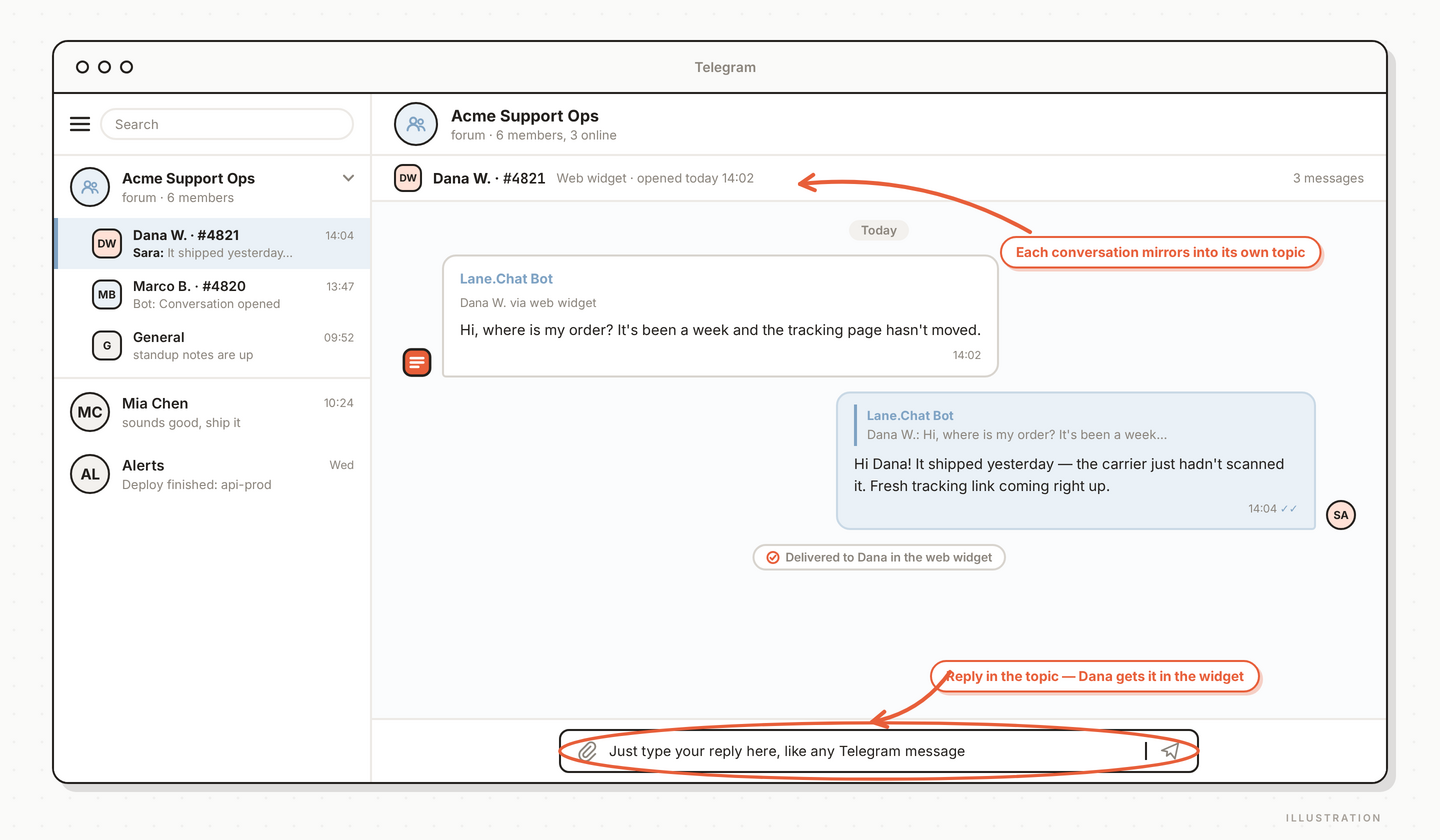Click the first window control circle in title bar
The height and width of the screenshot is (840, 1440).
click(x=82, y=67)
